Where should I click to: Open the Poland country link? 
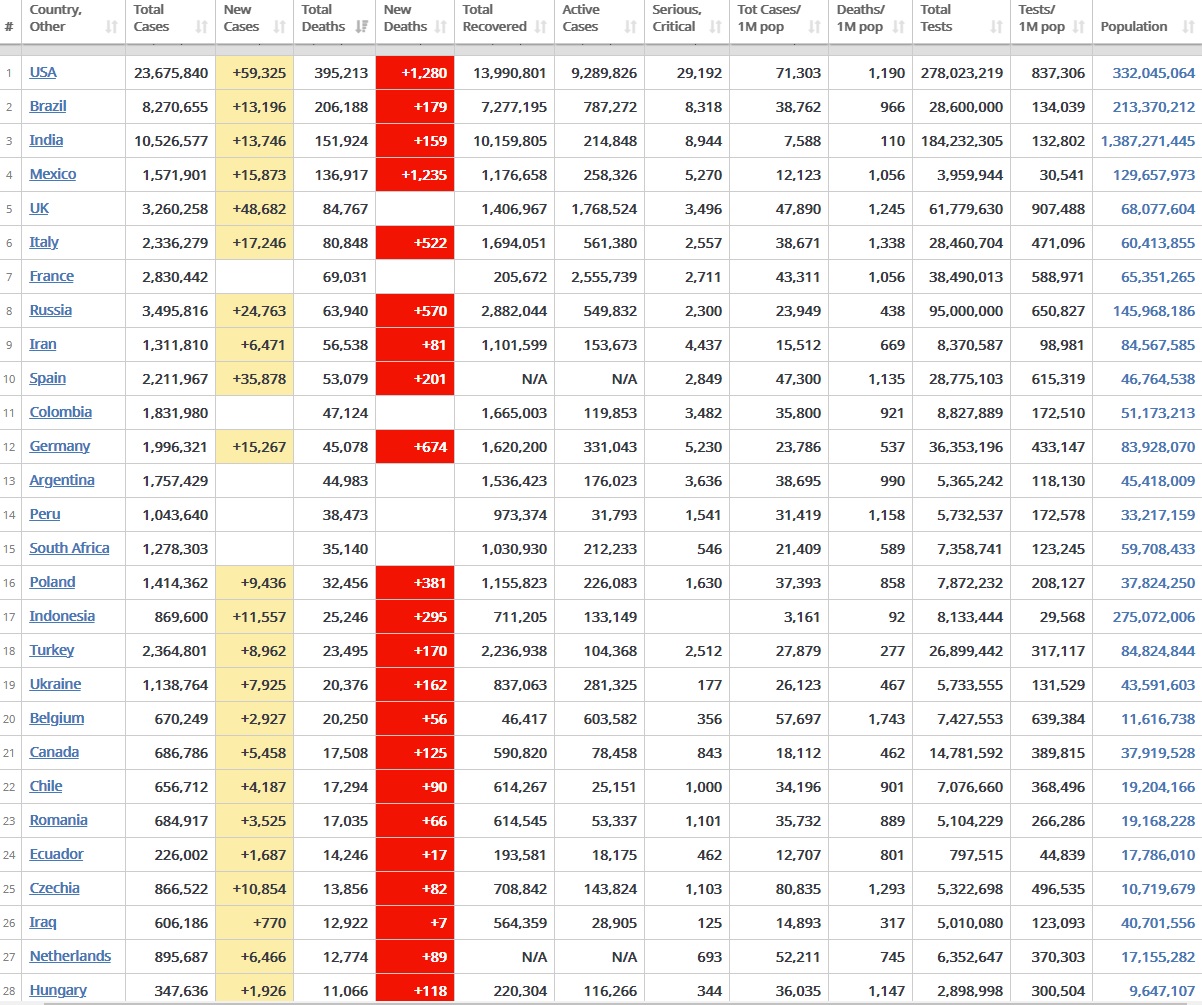[x=53, y=582]
